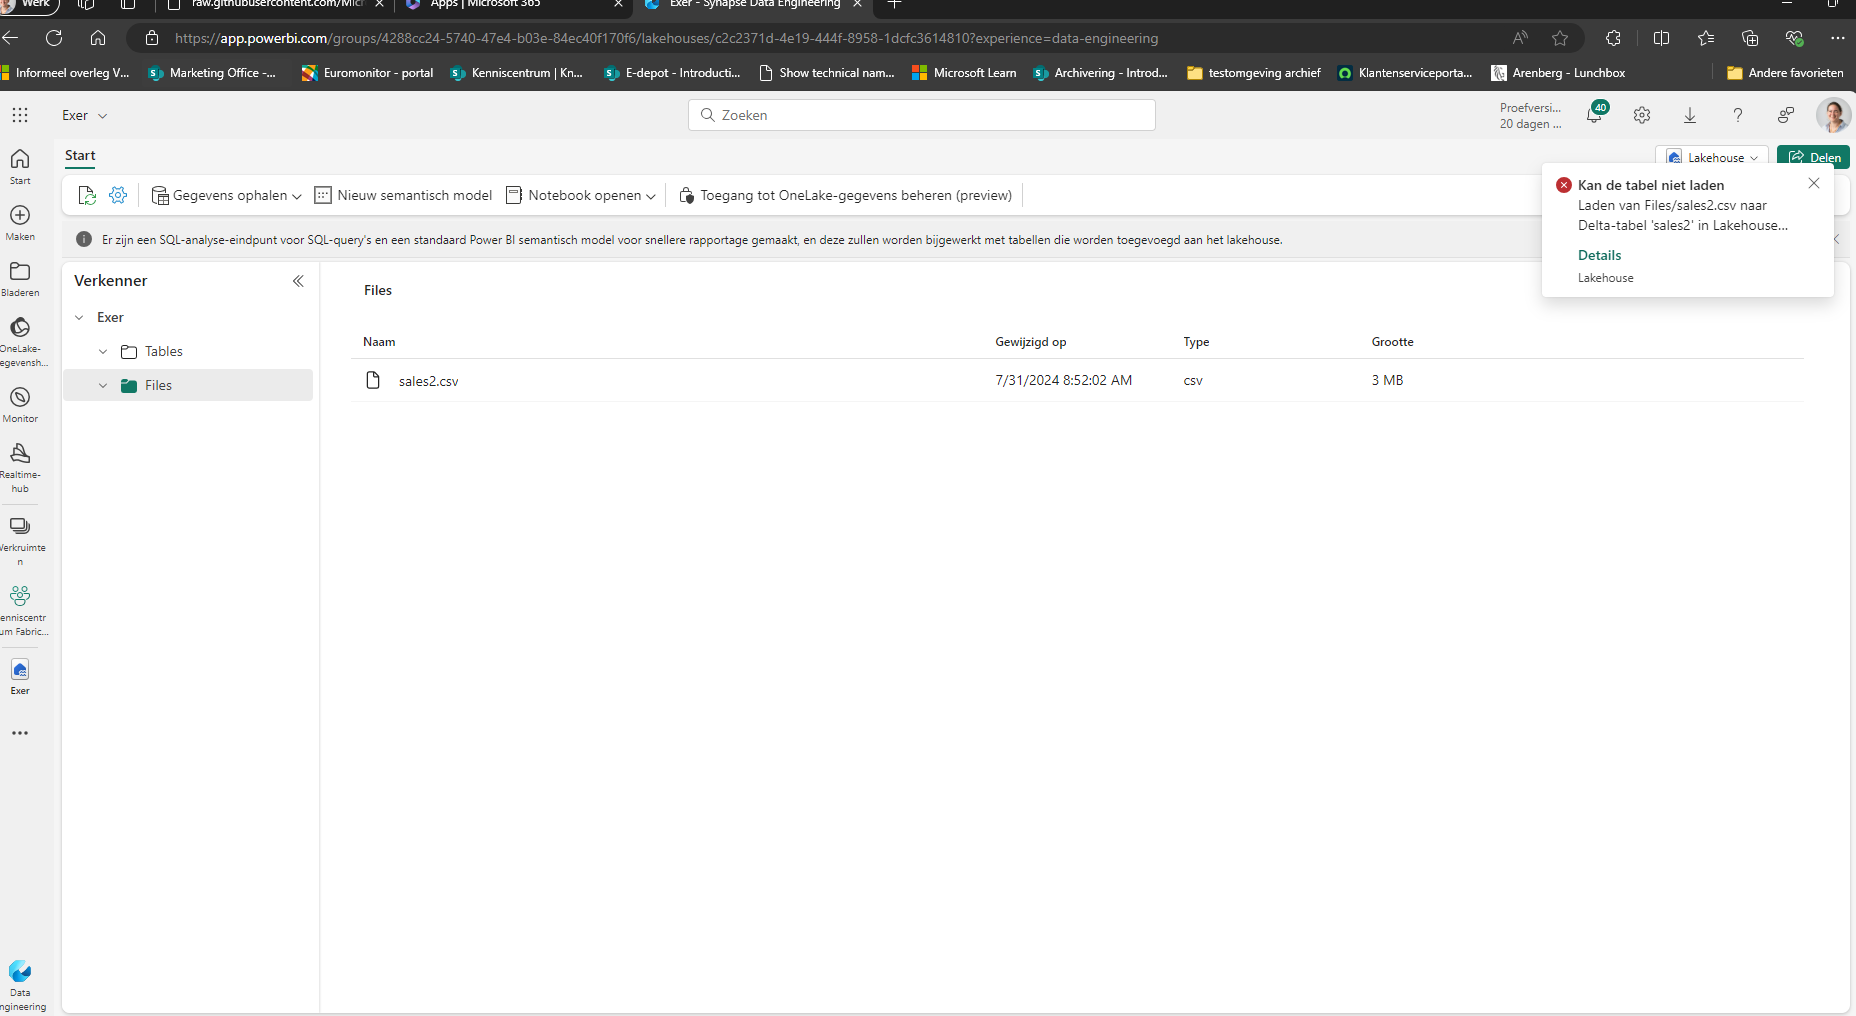Open the Exer workspace dropdown in header
The image size is (1856, 1016).
click(x=84, y=115)
